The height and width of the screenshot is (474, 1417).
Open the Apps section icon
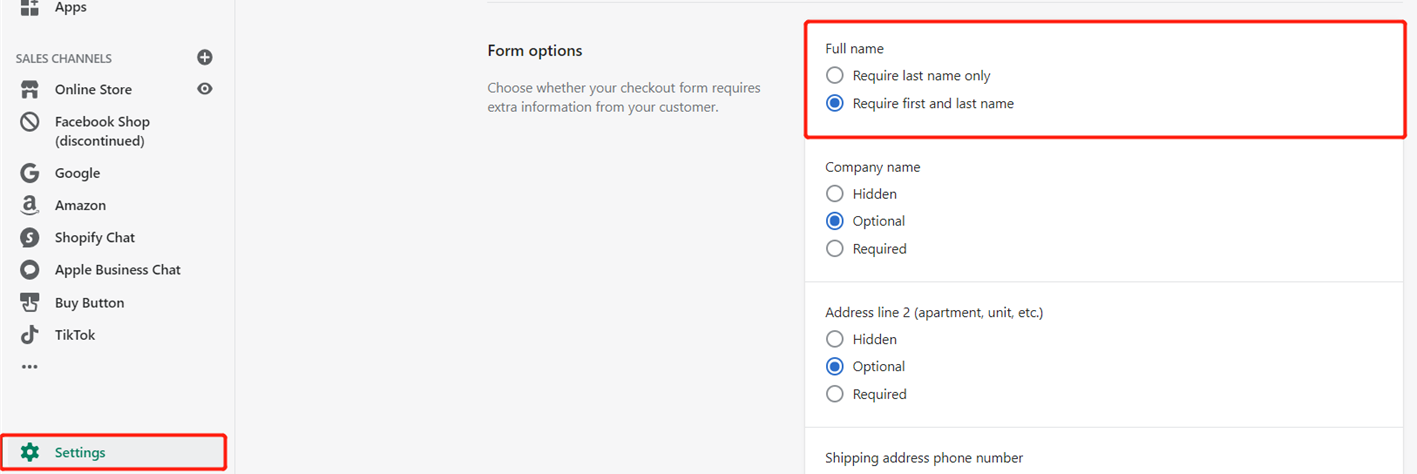coord(30,7)
